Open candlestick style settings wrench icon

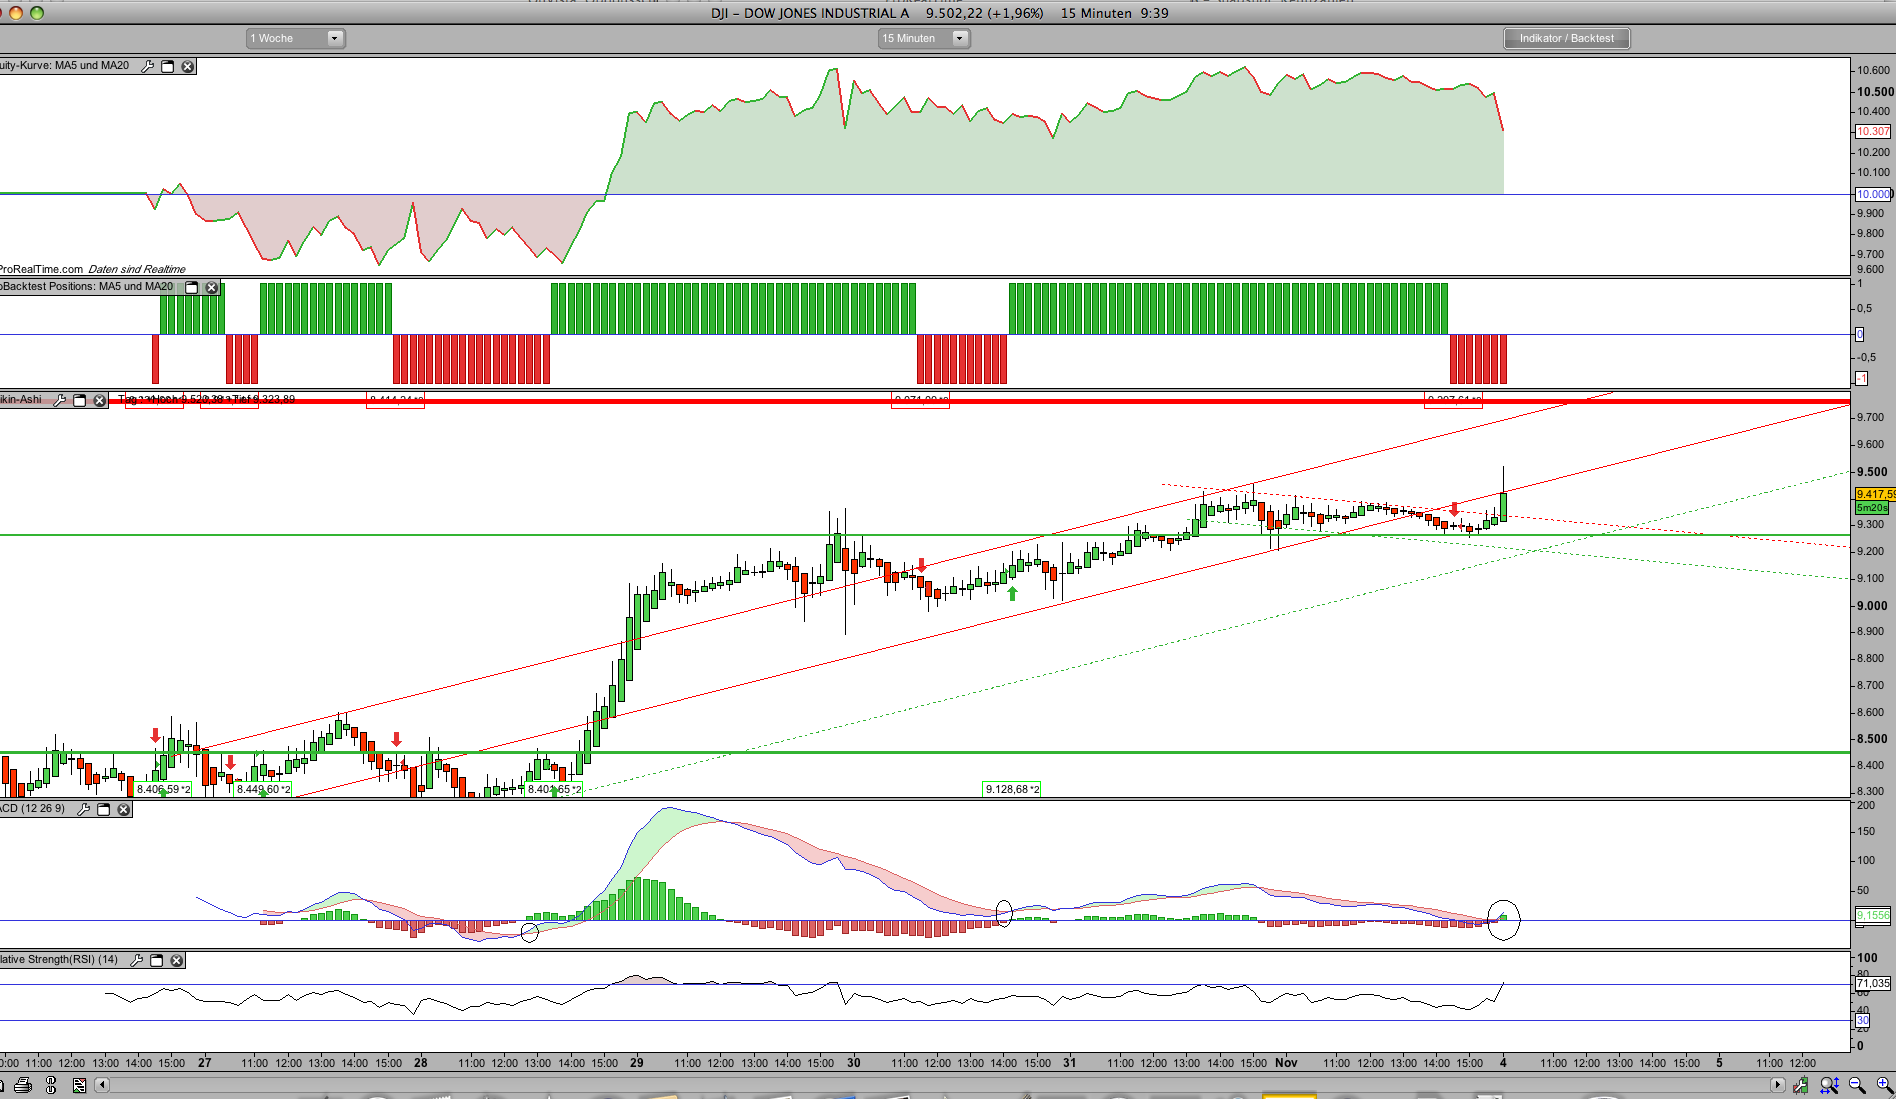[x=1801, y=1085]
